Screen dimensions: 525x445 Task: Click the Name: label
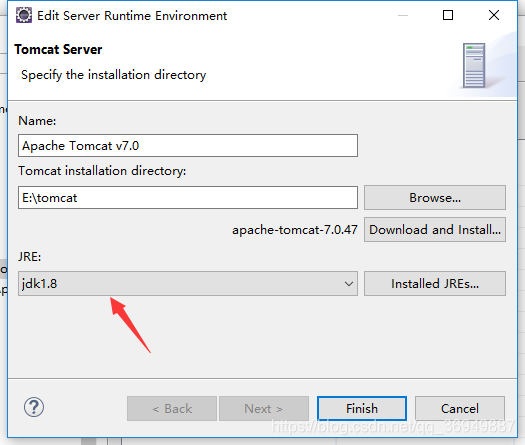tap(37, 121)
